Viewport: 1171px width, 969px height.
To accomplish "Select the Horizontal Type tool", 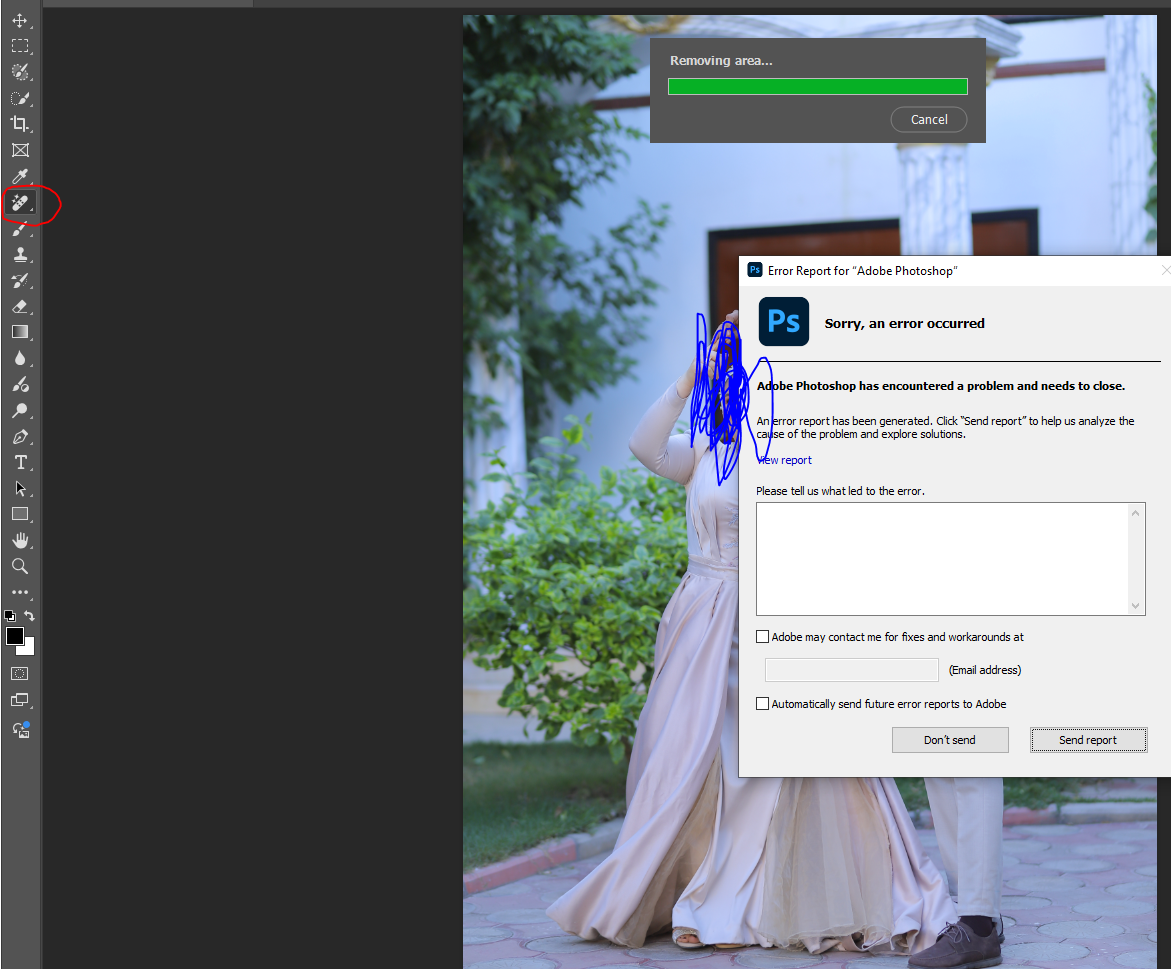I will [20, 462].
